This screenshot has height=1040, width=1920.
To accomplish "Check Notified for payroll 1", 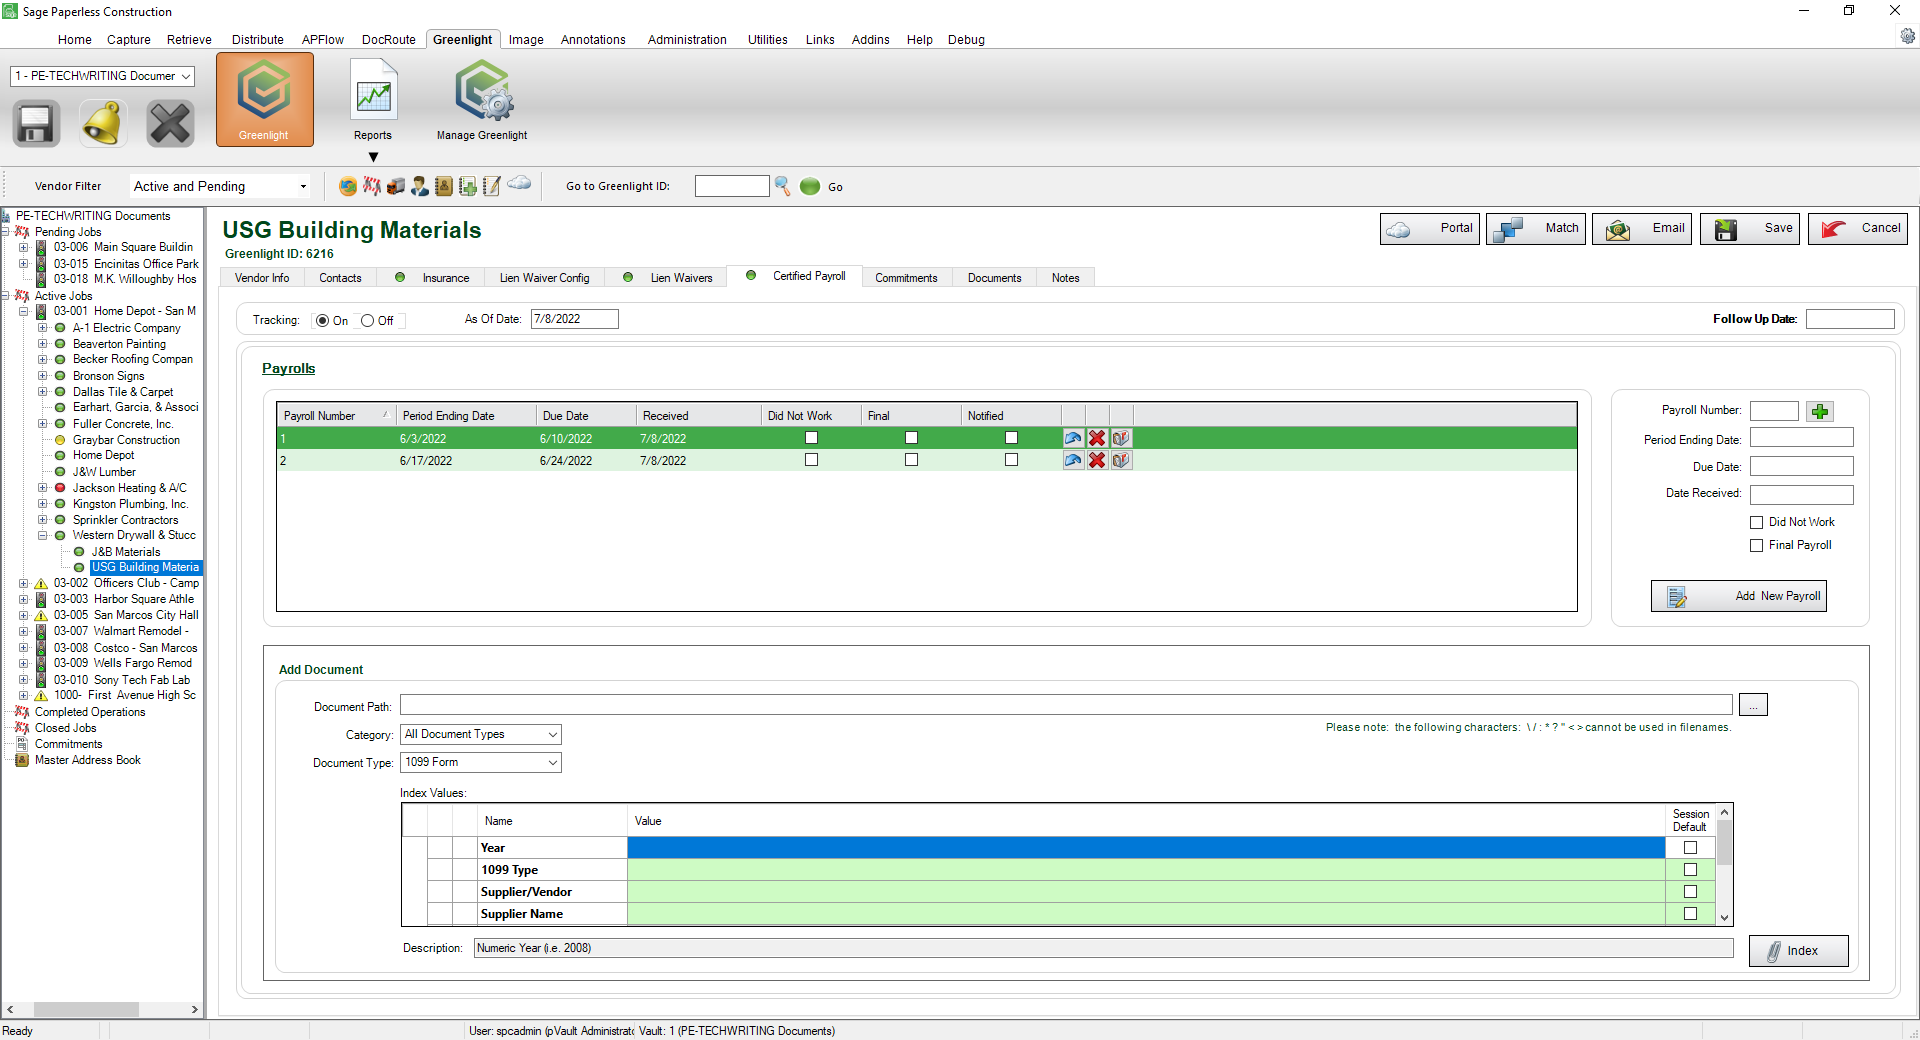I will point(1012,438).
